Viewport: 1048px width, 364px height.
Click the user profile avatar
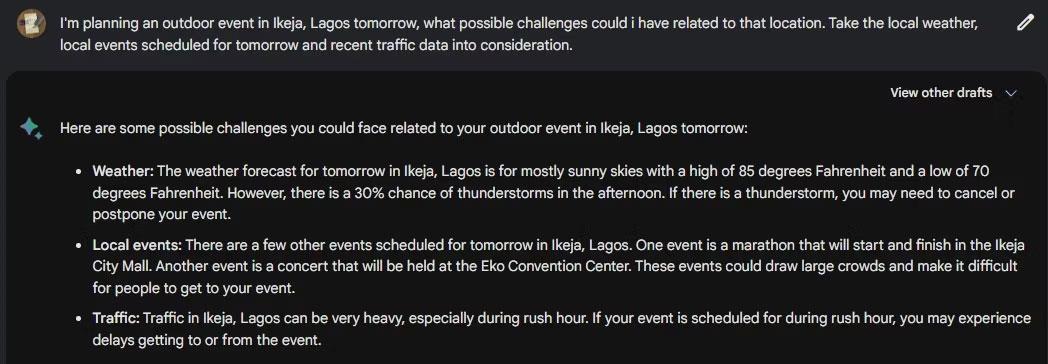[x=31, y=24]
